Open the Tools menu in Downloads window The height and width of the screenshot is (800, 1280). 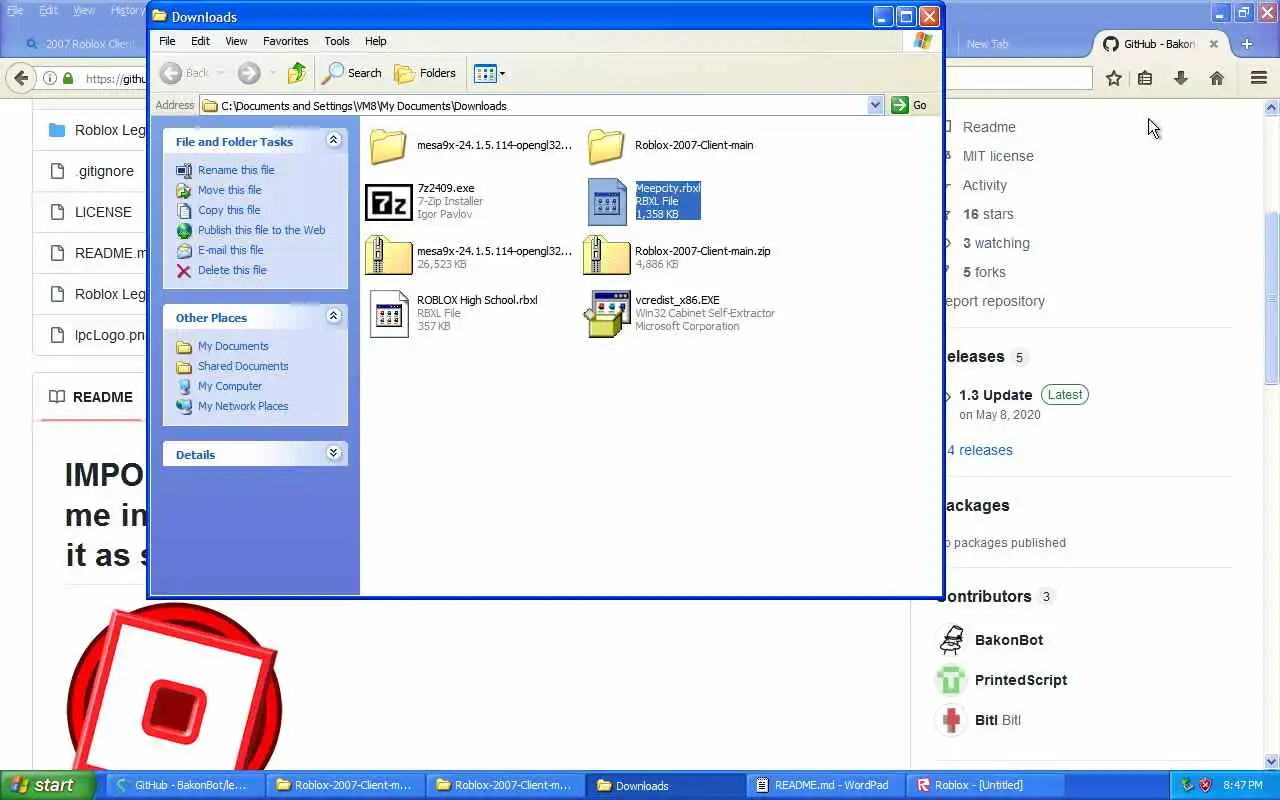point(337,41)
